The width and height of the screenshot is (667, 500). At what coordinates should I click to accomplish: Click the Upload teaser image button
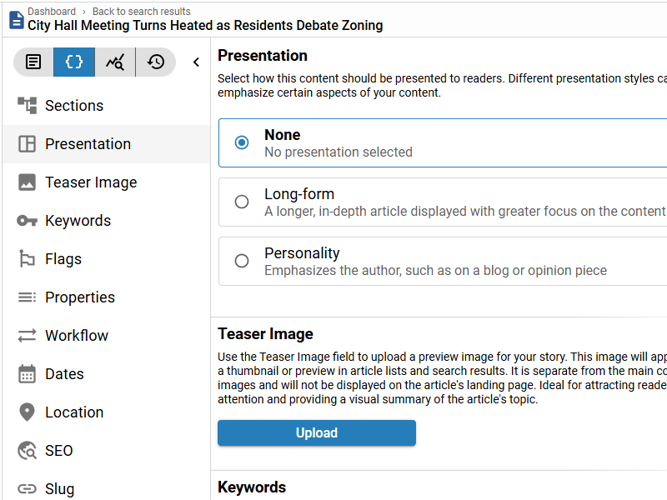(x=316, y=433)
